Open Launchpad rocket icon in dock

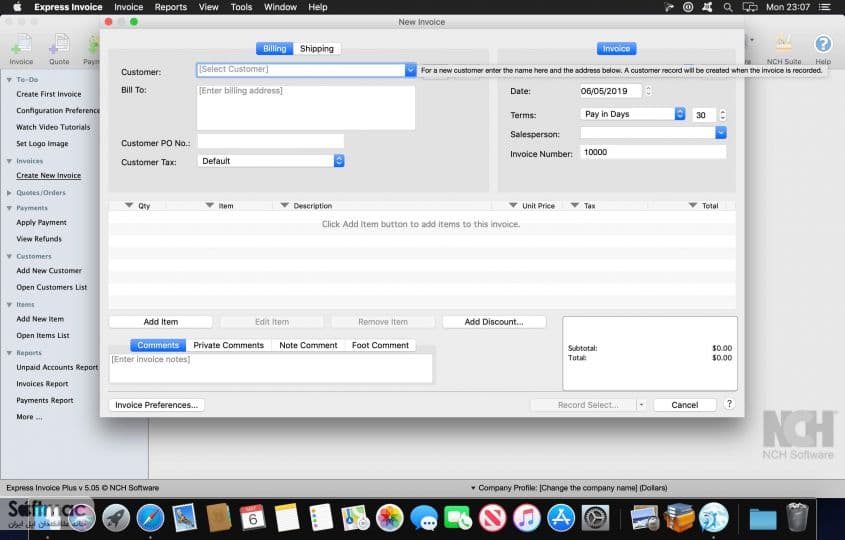(116, 517)
